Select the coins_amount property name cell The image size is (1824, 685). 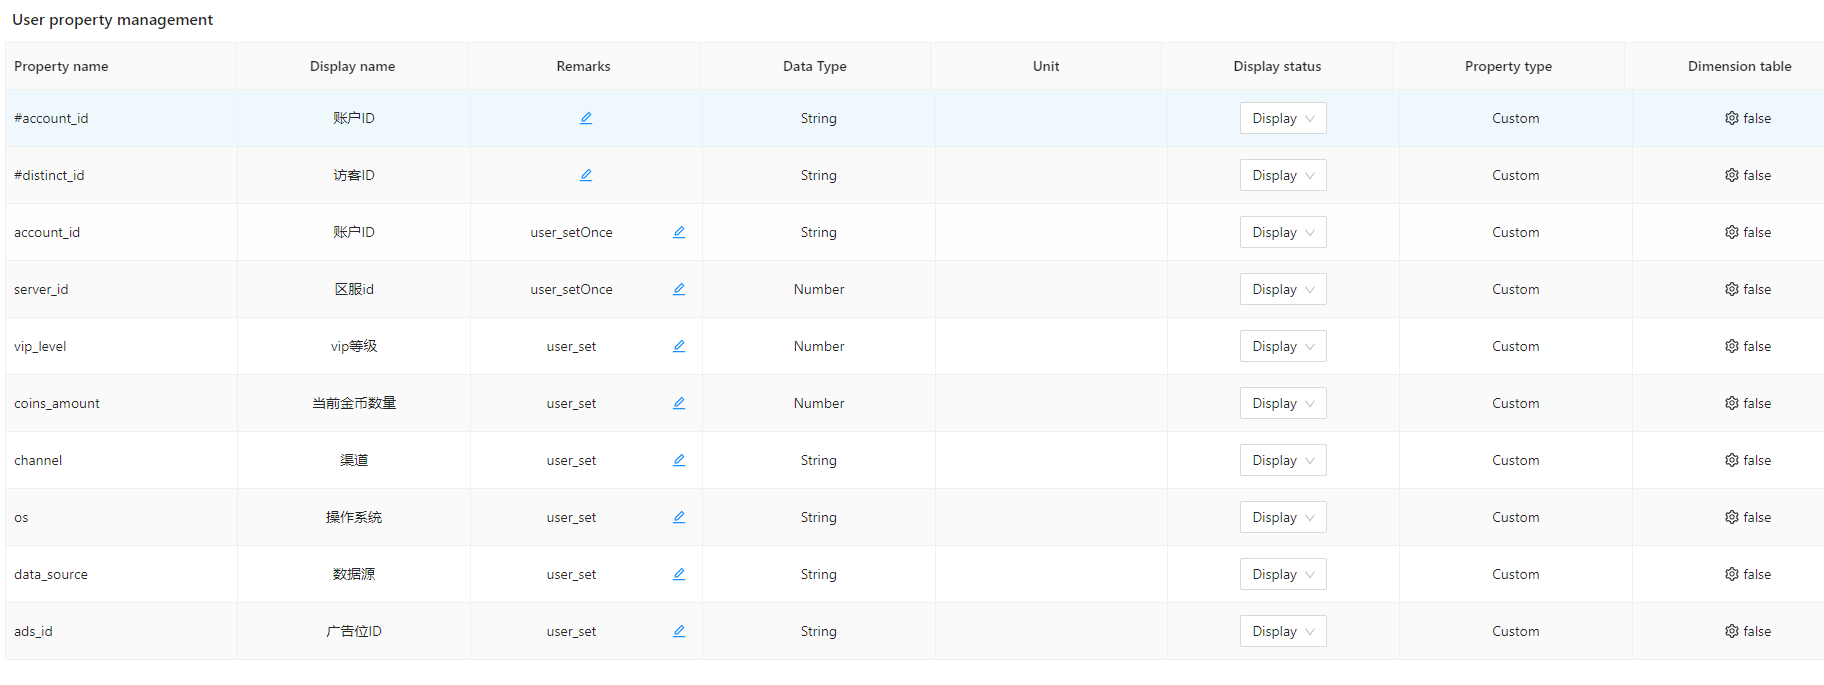[57, 403]
